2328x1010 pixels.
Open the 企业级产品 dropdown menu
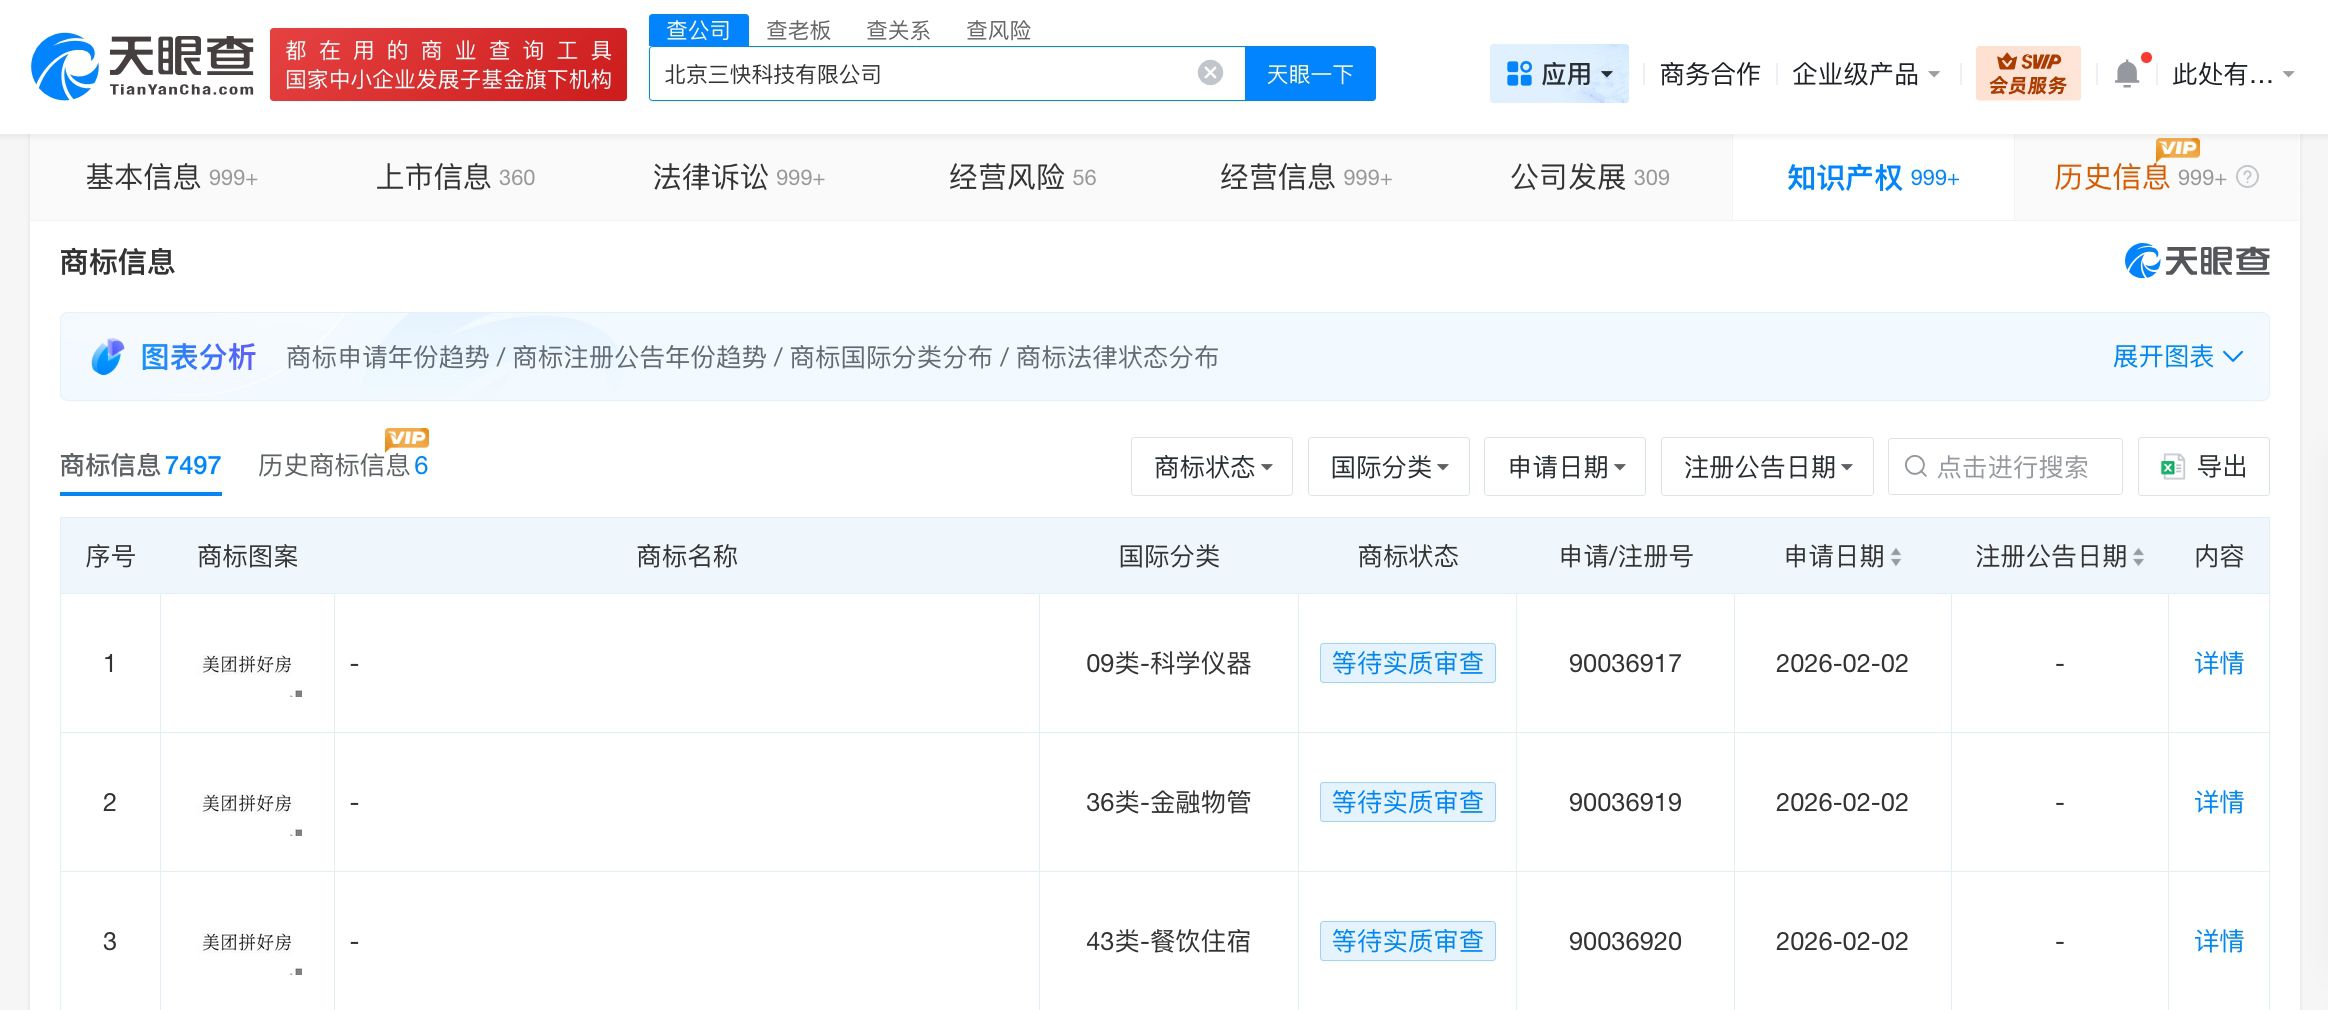[x=1865, y=74]
